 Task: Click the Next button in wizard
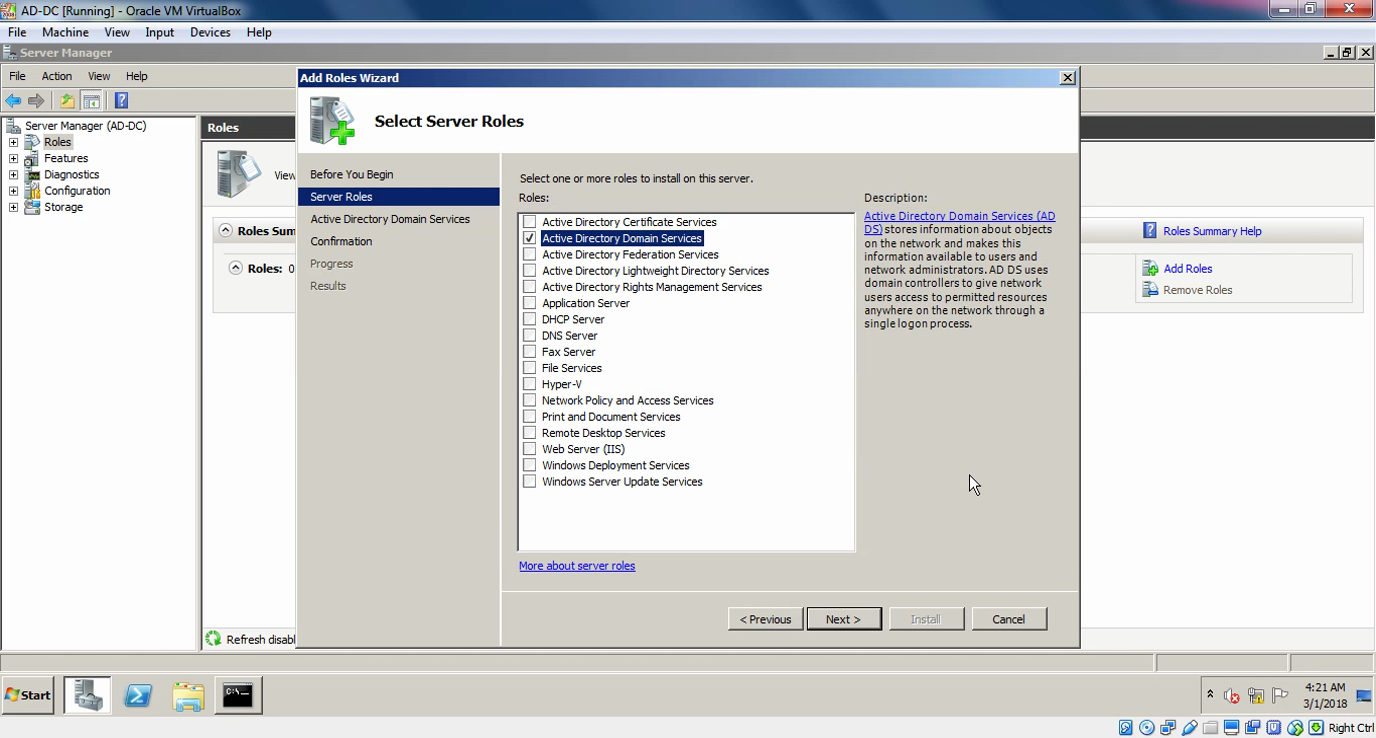click(x=844, y=619)
